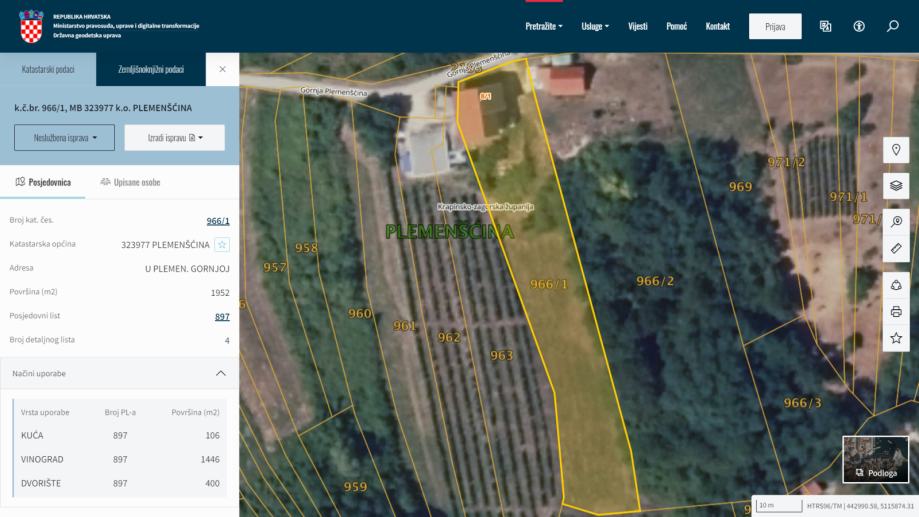Click the KUĆA usage row

[x=120, y=436]
